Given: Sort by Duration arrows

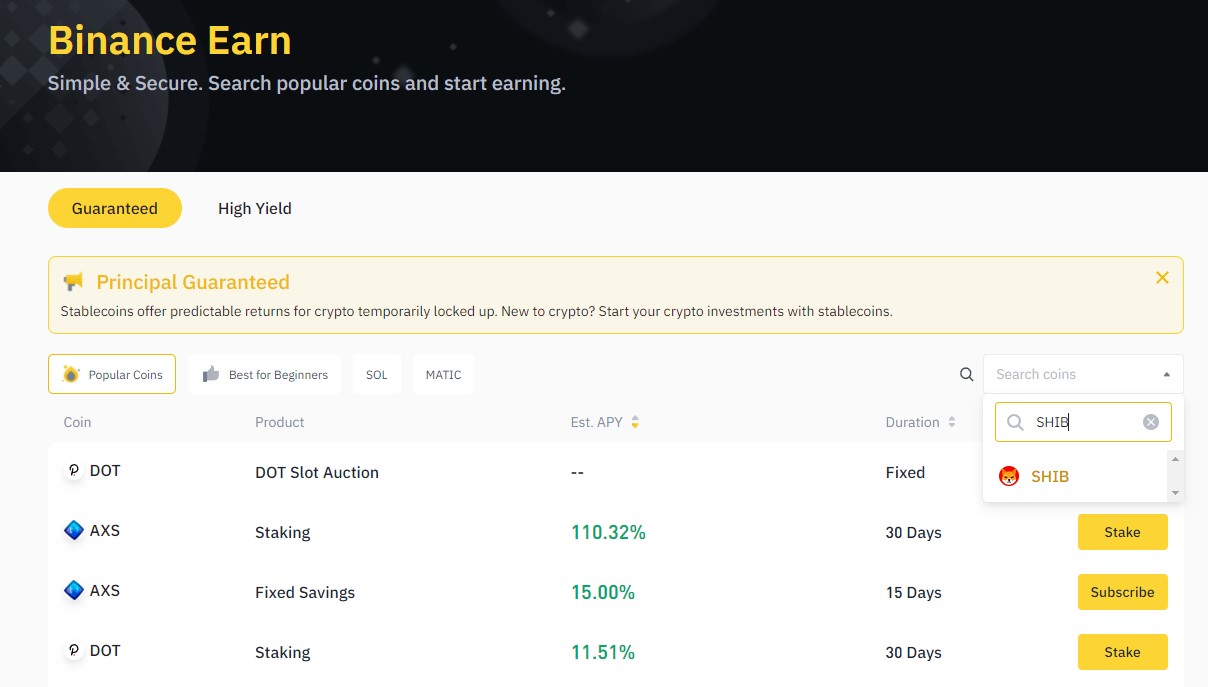Looking at the screenshot, I should [951, 422].
